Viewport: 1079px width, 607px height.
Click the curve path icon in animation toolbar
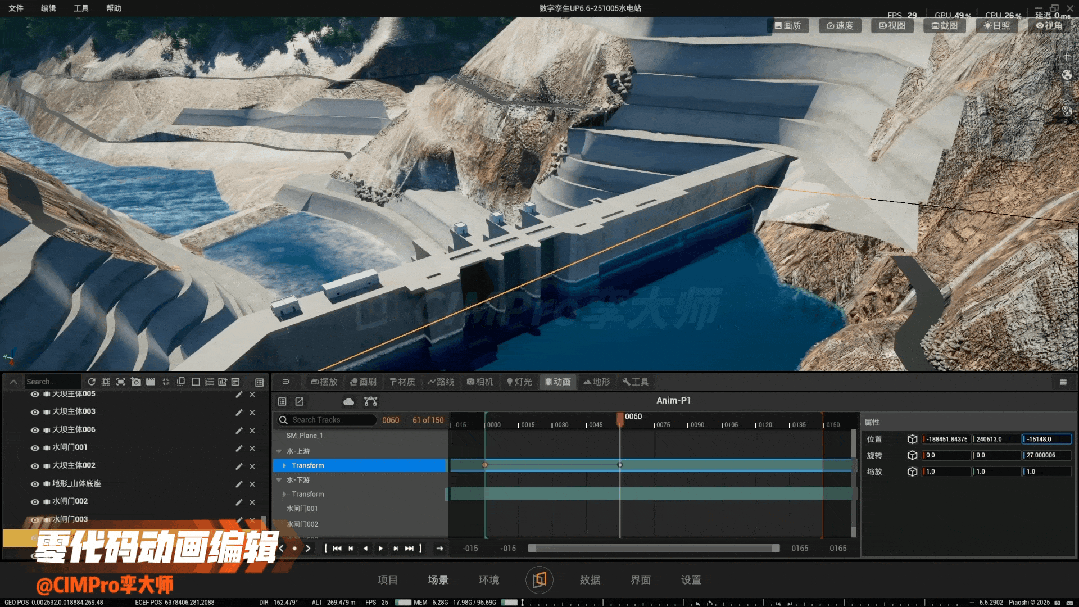(x=371, y=401)
